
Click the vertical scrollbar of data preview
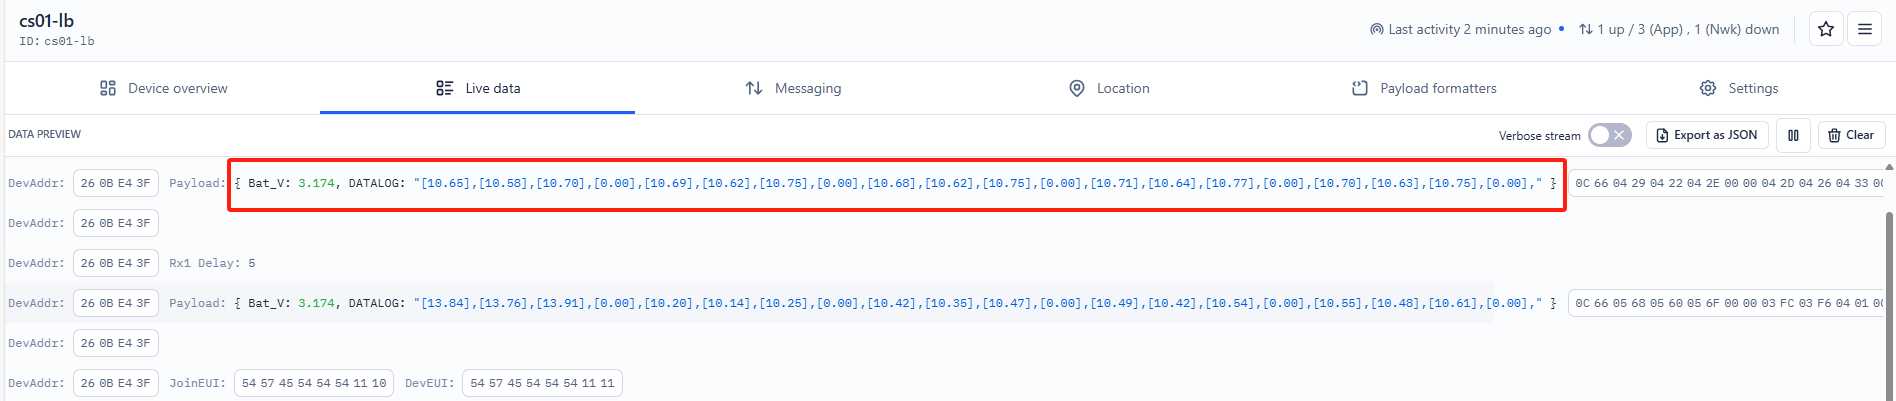click(x=1889, y=300)
